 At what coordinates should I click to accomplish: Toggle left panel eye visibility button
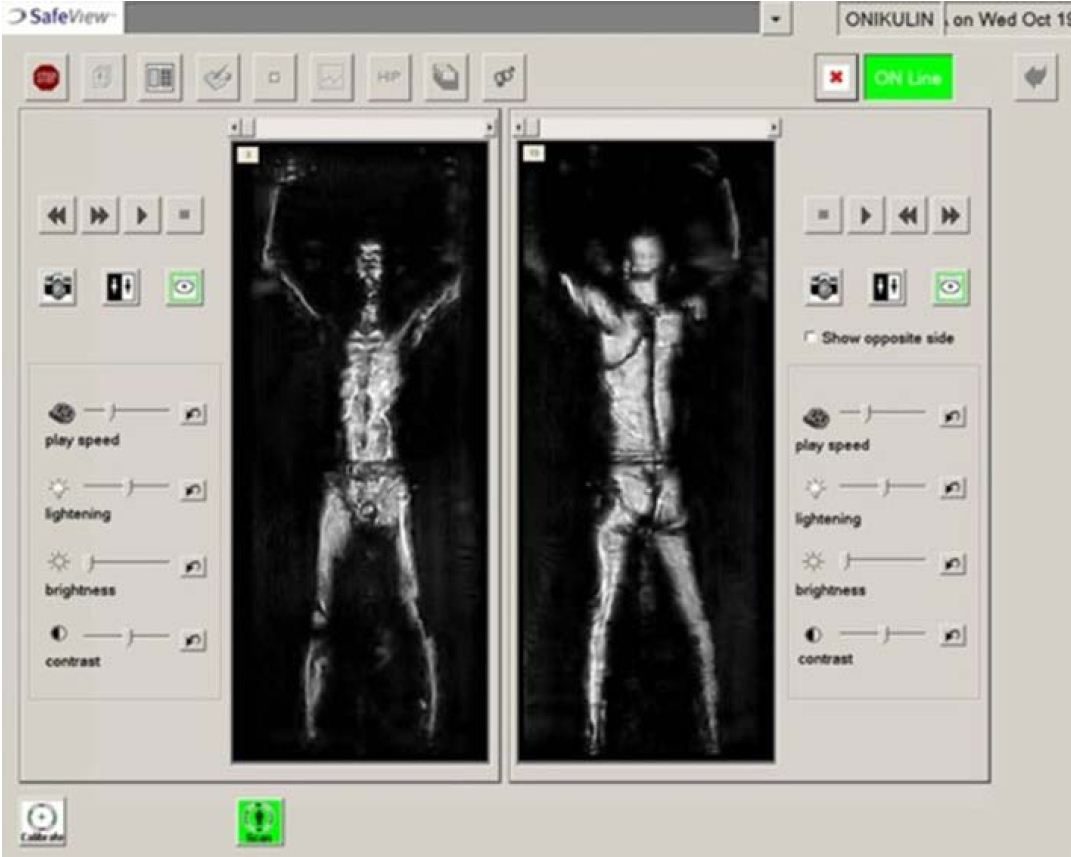(184, 287)
